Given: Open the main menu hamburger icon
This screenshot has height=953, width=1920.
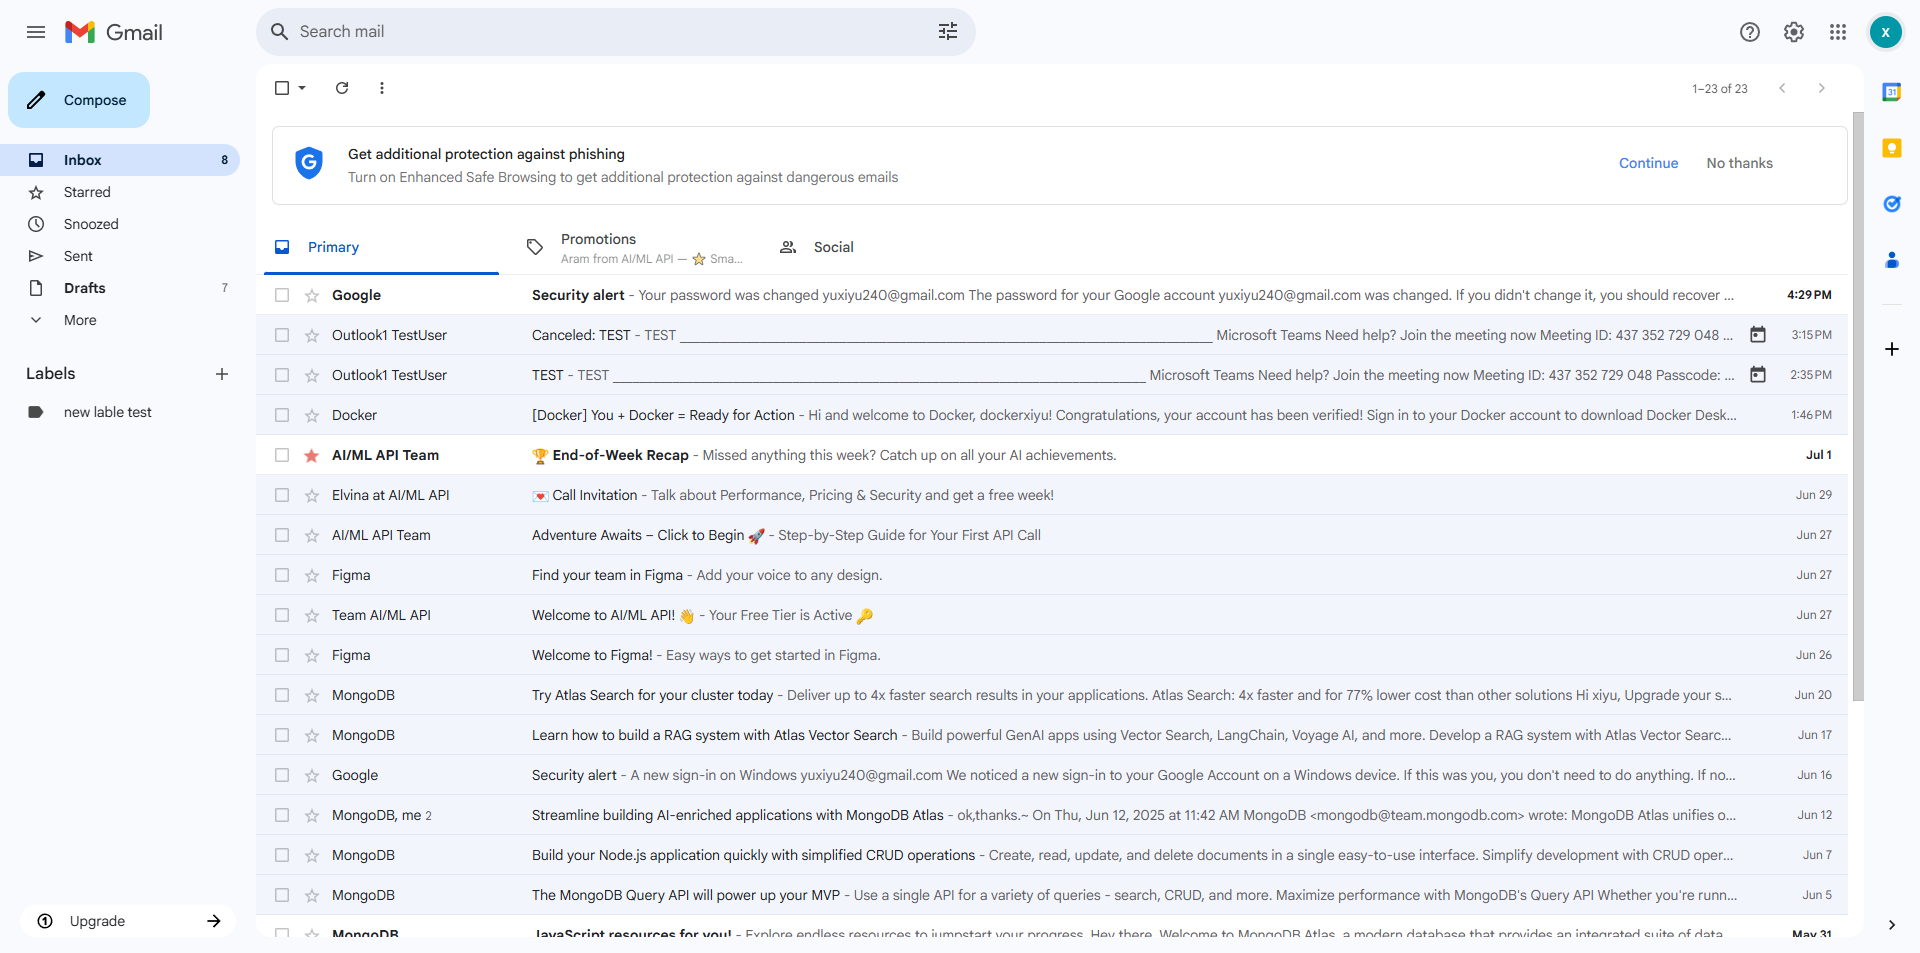Looking at the screenshot, I should point(36,32).
